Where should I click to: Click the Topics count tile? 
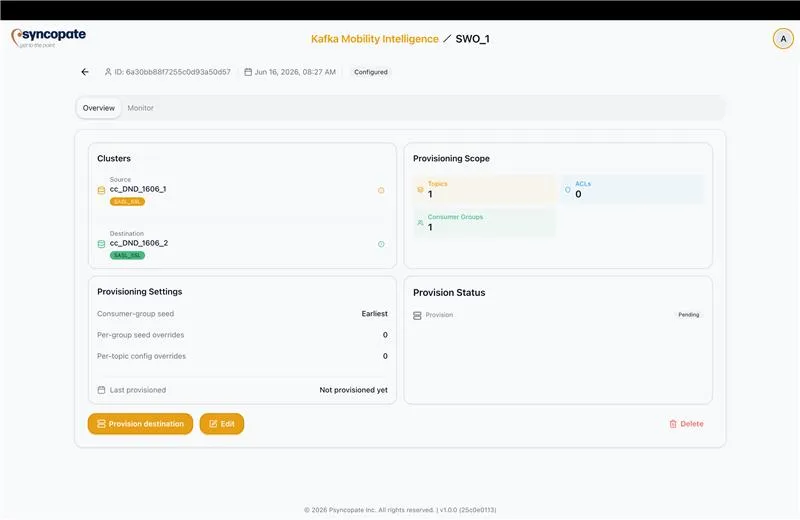tap(485, 189)
